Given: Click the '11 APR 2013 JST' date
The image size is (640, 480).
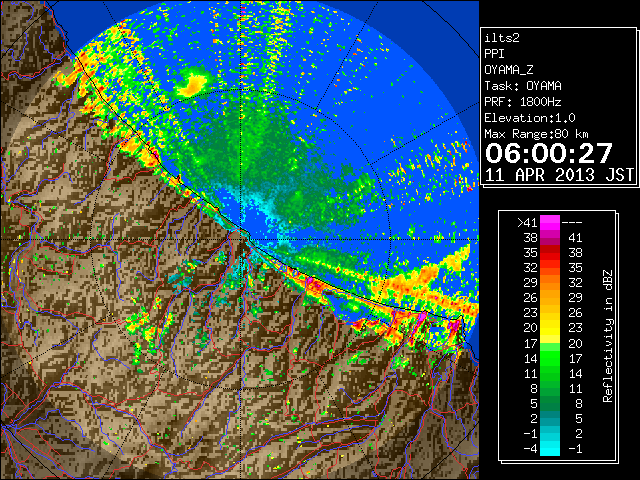Looking at the screenshot, I should click(560, 175).
